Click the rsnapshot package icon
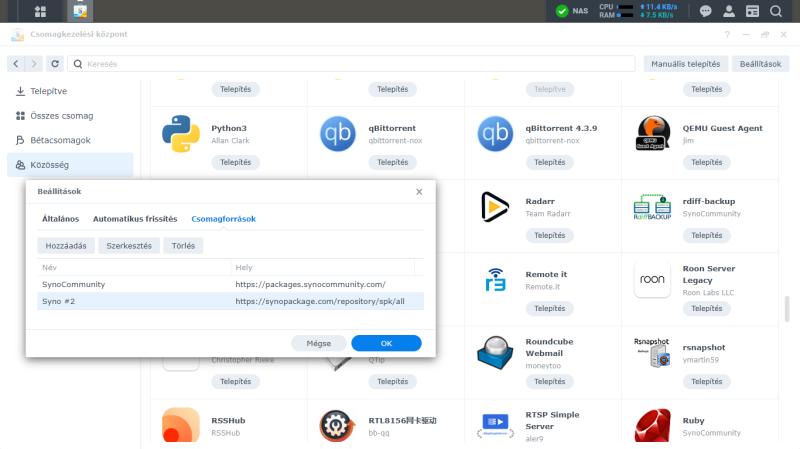 click(x=652, y=353)
